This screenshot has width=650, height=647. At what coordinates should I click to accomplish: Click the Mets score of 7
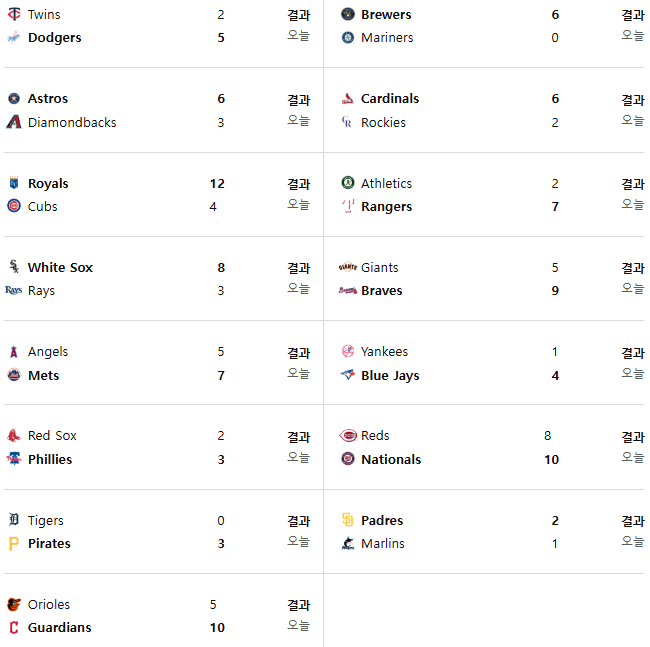coord(221,376)
